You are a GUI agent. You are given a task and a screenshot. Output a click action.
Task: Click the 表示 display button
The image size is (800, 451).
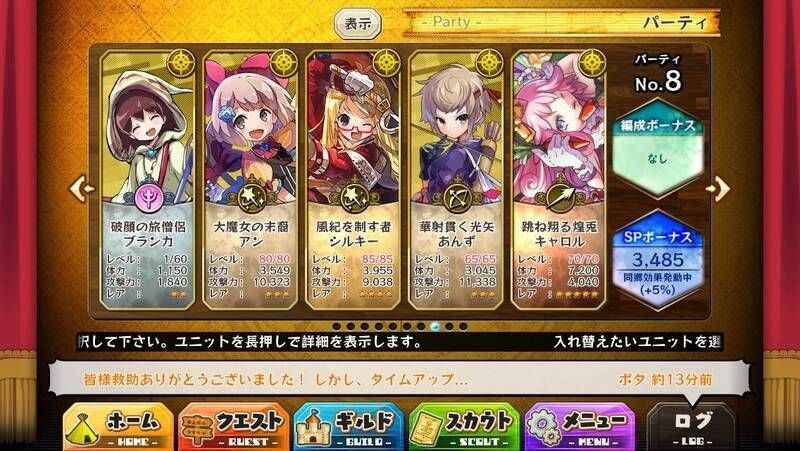pyautogui.click(x=358, y=24)
